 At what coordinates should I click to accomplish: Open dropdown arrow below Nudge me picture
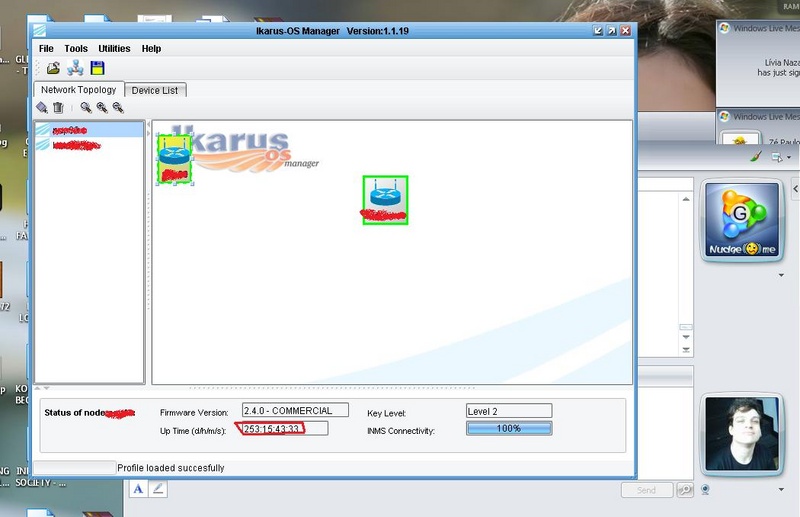(781, 275)
